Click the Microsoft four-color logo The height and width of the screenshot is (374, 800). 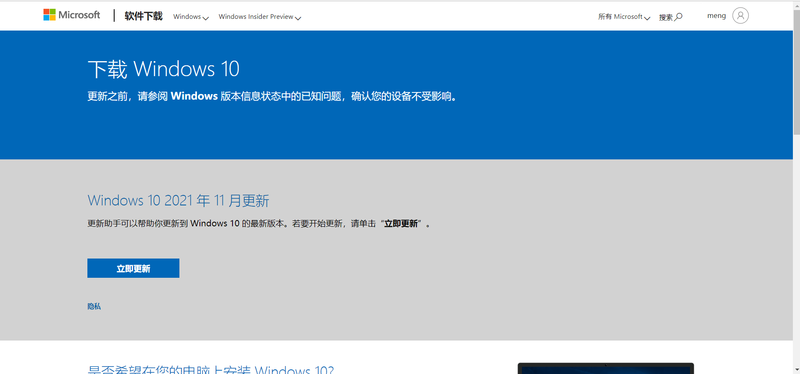[x=49, y=15]
